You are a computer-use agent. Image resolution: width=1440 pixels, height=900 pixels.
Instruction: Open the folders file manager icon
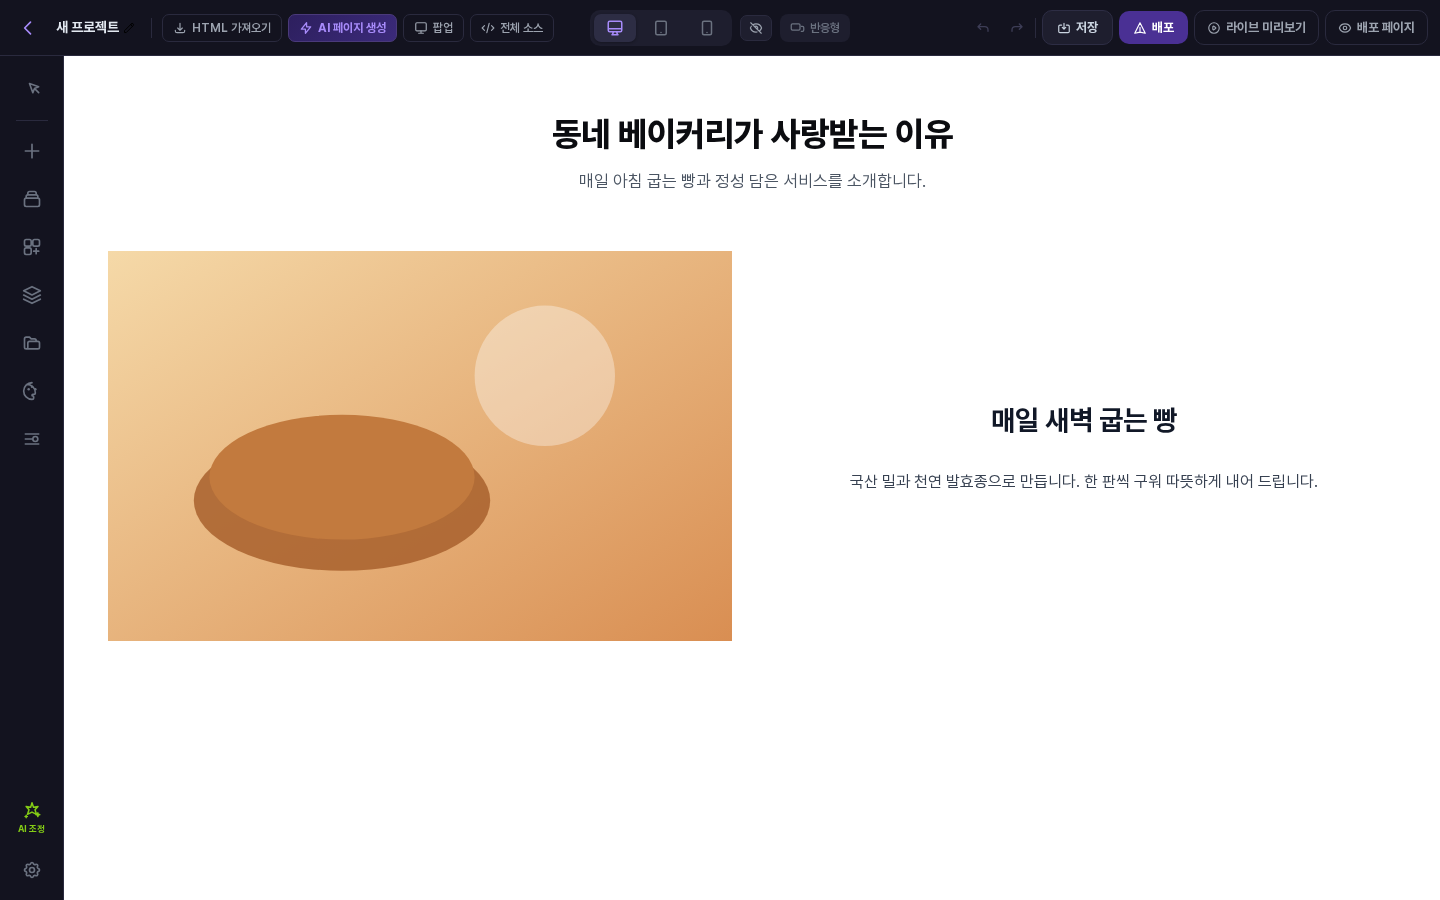32,343
